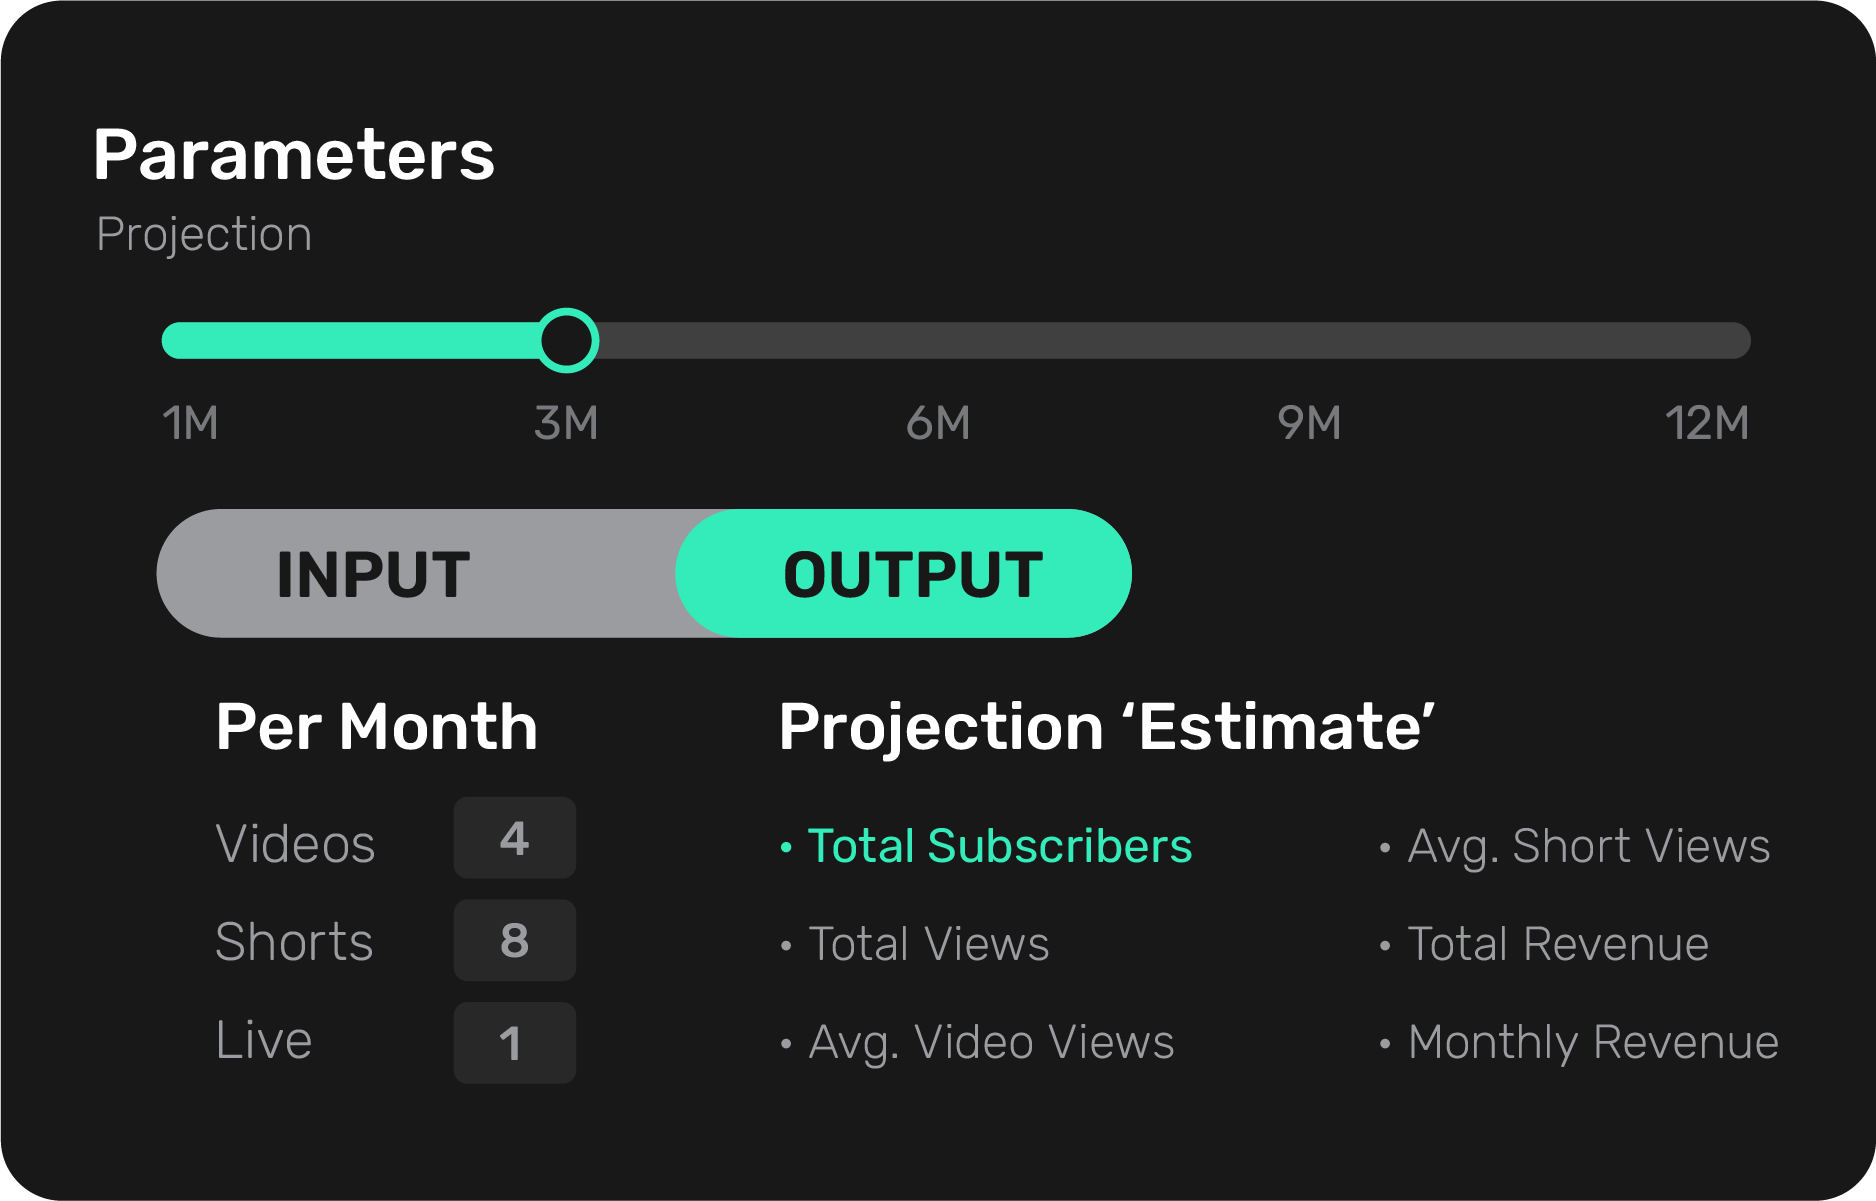Focus the Live per month field
The width and height of the screenshot is (1876, 1201).
point(514,1043)
